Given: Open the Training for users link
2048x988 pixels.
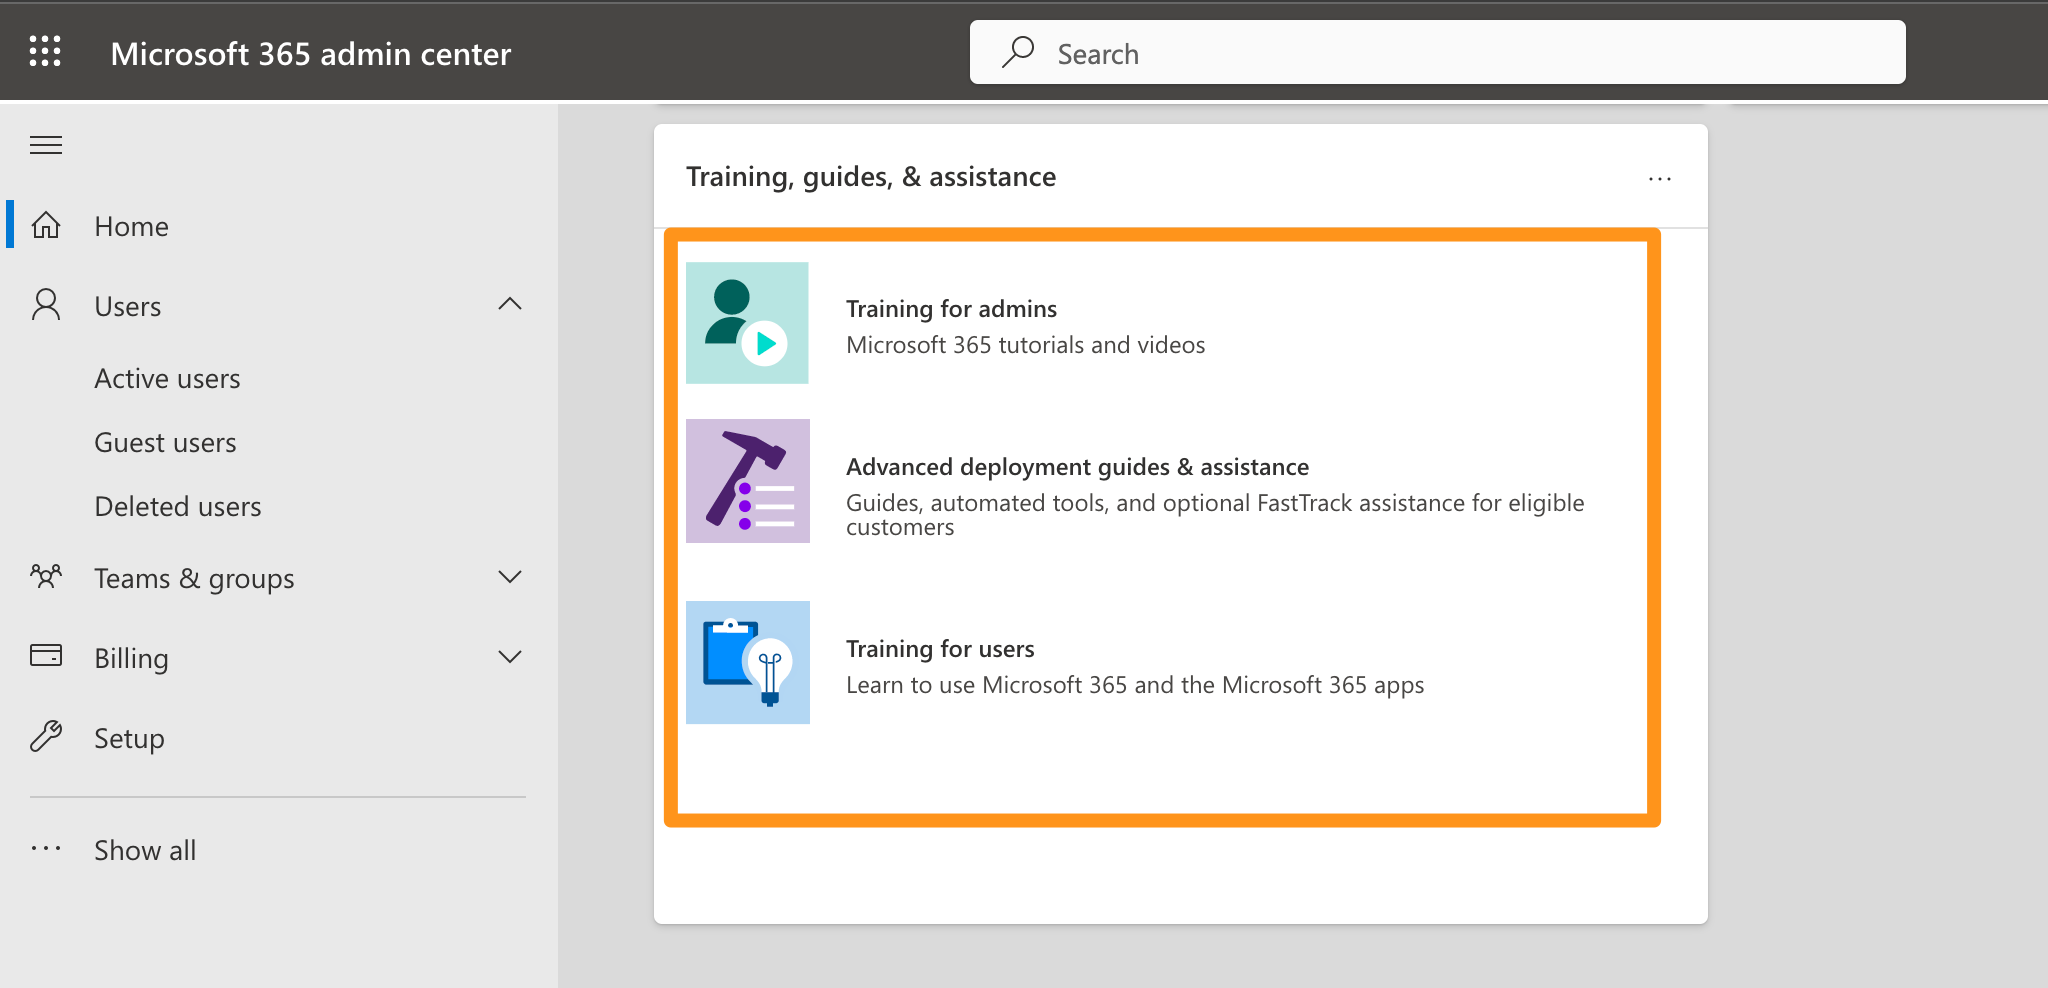Looking at the screenshot, I should (940, 649).
